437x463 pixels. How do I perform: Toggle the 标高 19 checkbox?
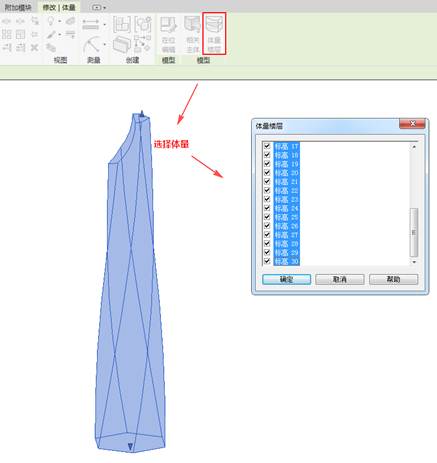tap(267, 164)
